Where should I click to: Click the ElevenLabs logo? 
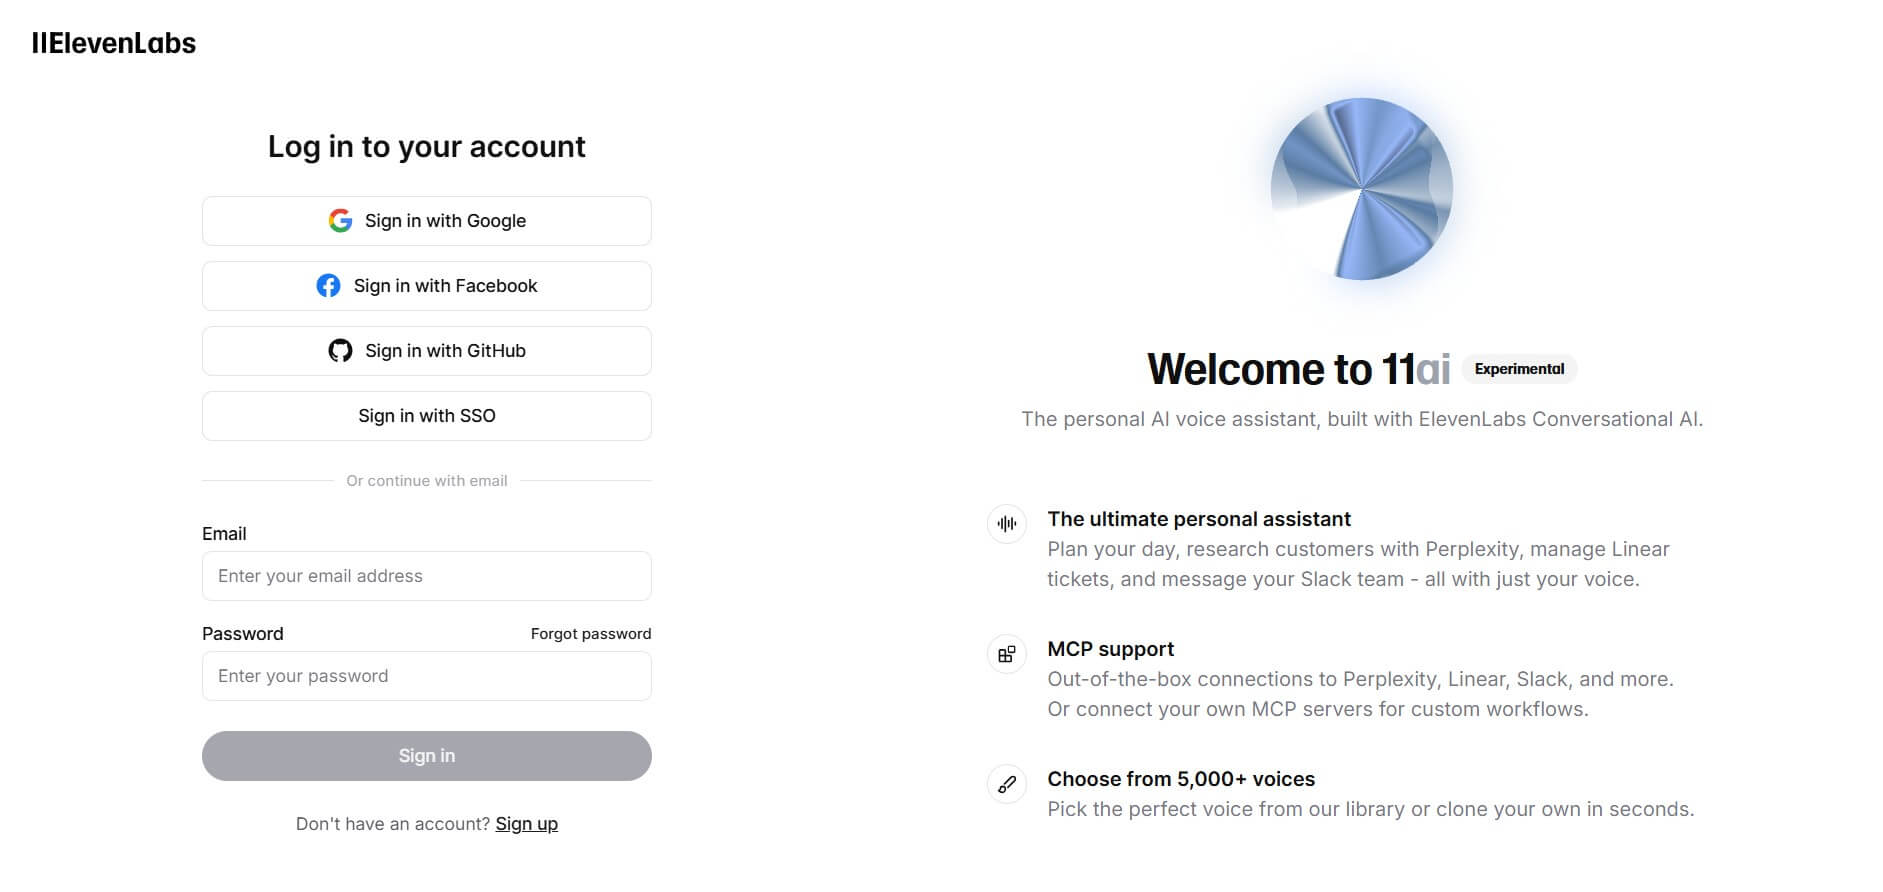point(114,43)
